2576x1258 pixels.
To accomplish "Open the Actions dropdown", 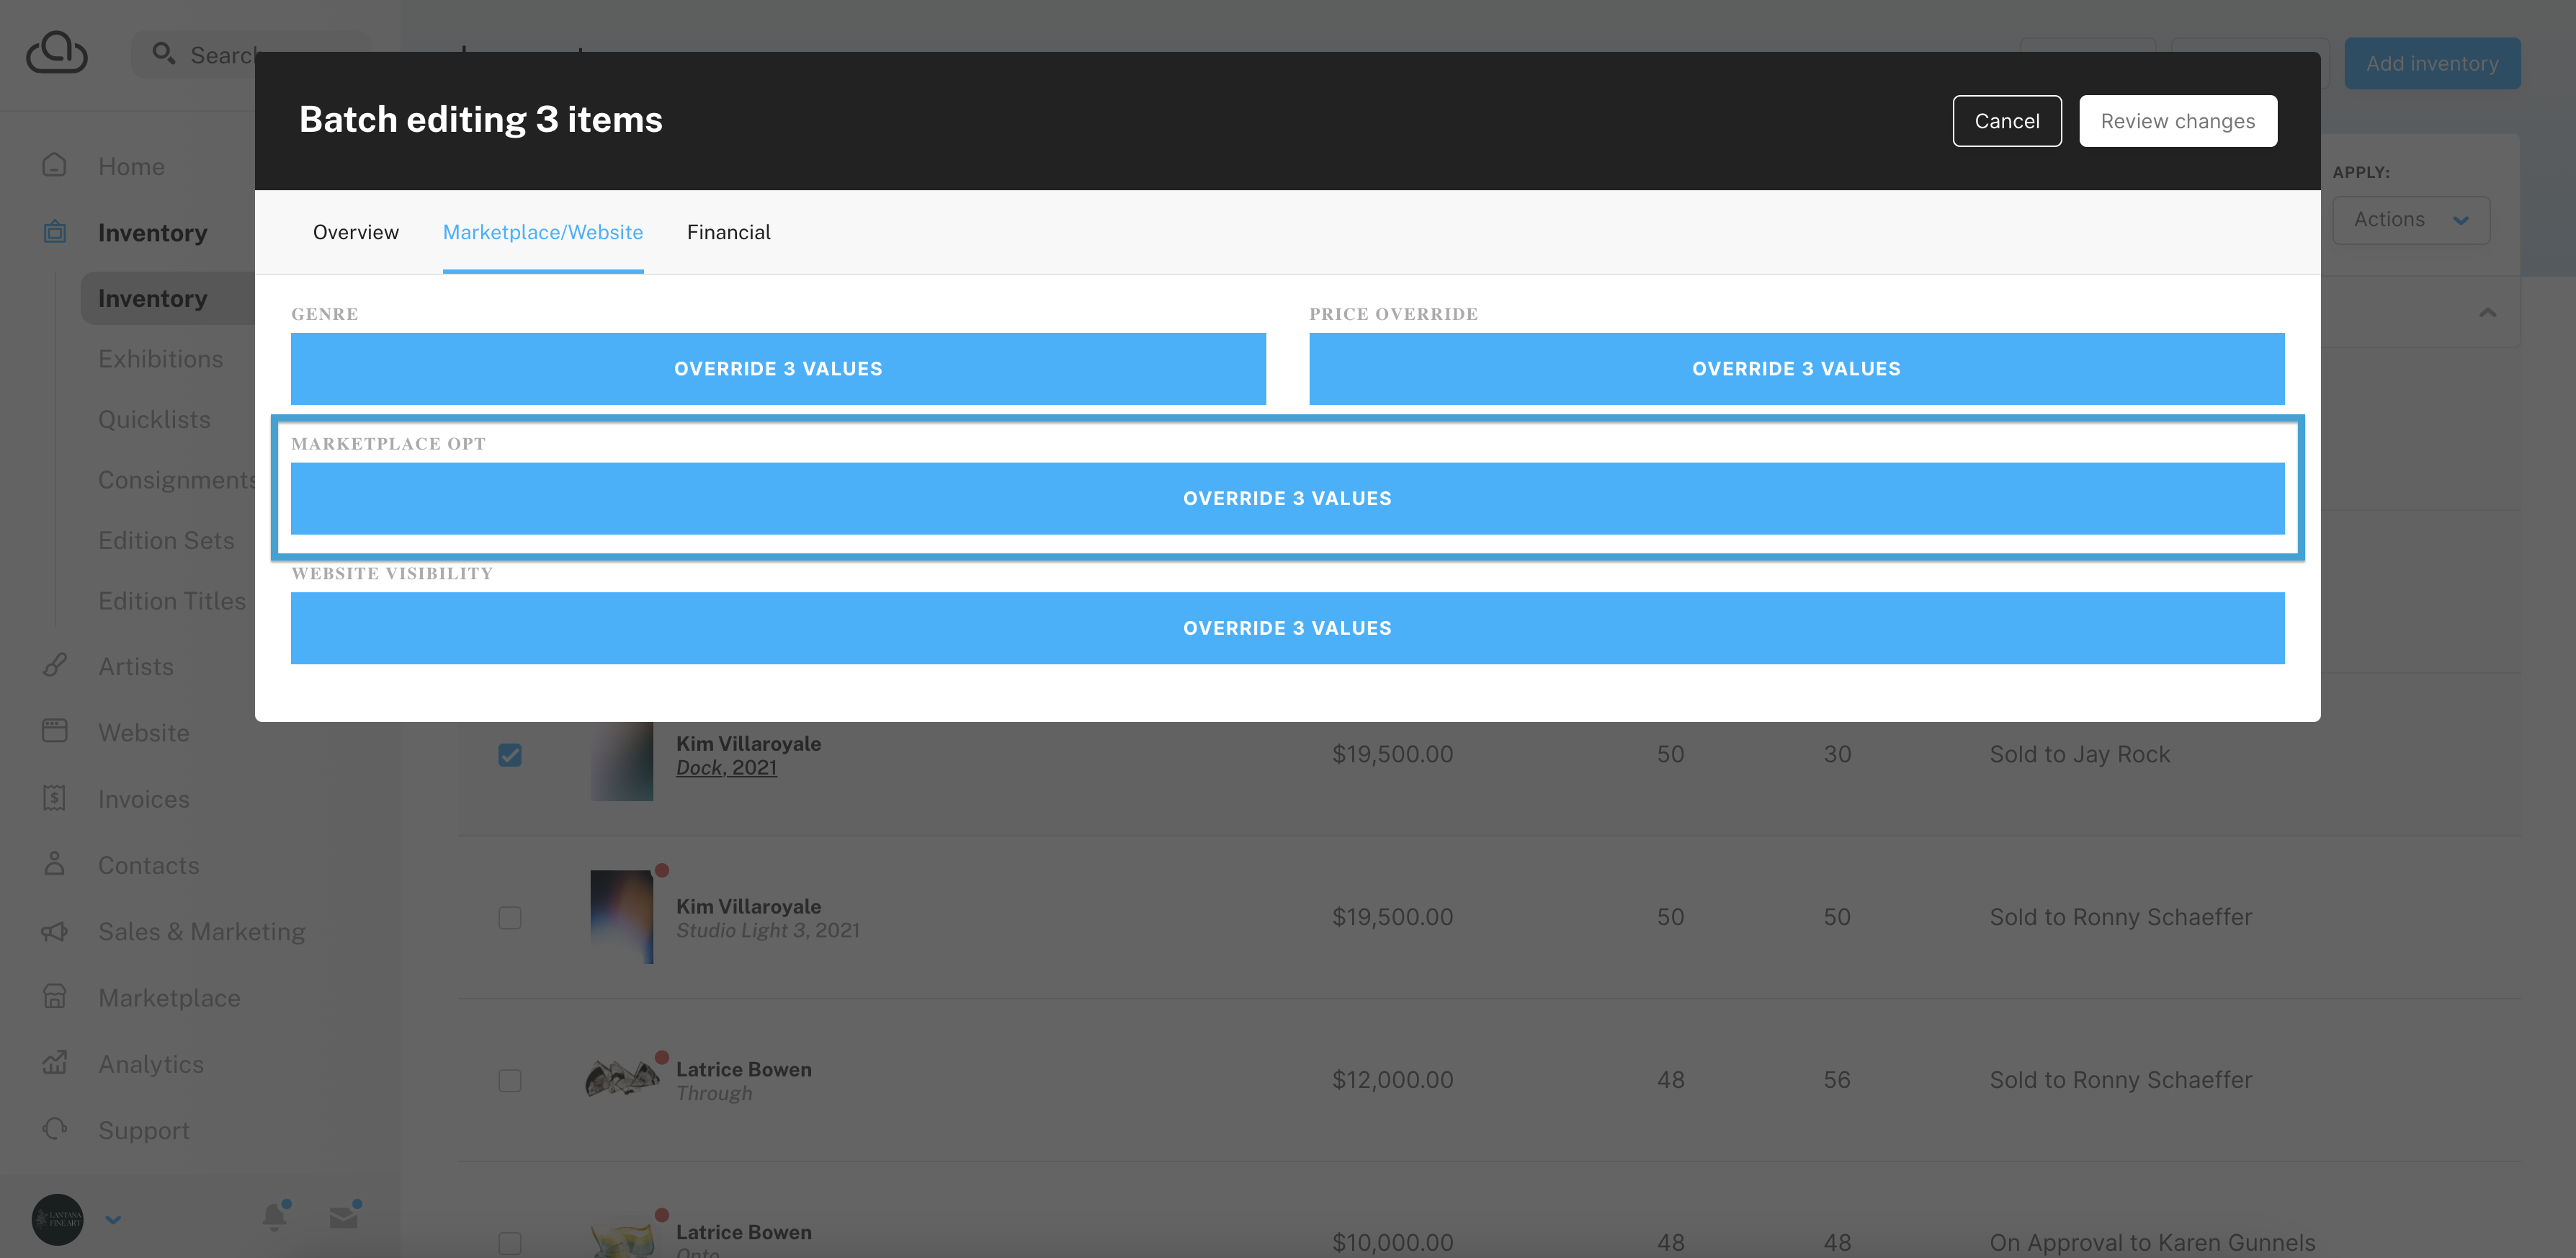I will (2411, 220).
